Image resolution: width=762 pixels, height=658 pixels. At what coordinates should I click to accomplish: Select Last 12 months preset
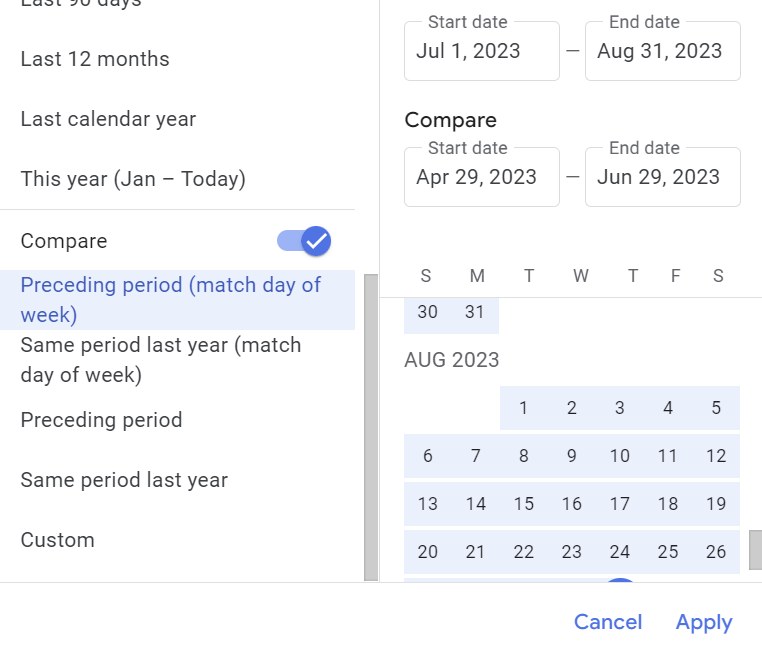[177, 59]
